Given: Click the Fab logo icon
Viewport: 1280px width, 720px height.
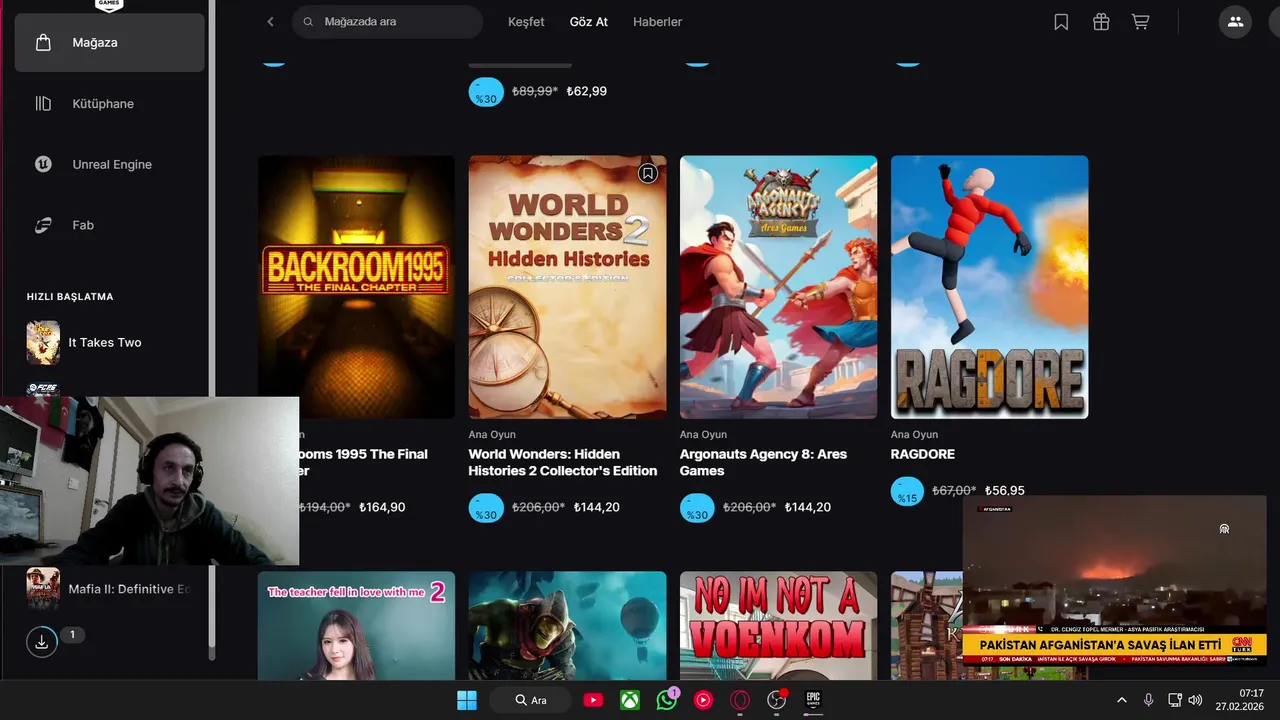Looking at the screenshot, I should [x=43, y=225].
